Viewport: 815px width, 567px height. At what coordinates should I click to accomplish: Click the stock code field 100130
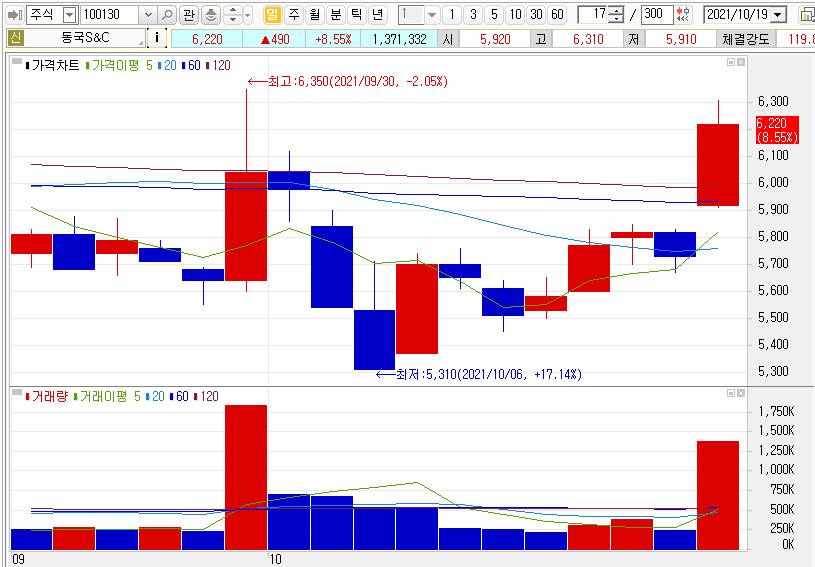[x=110, y=15]
